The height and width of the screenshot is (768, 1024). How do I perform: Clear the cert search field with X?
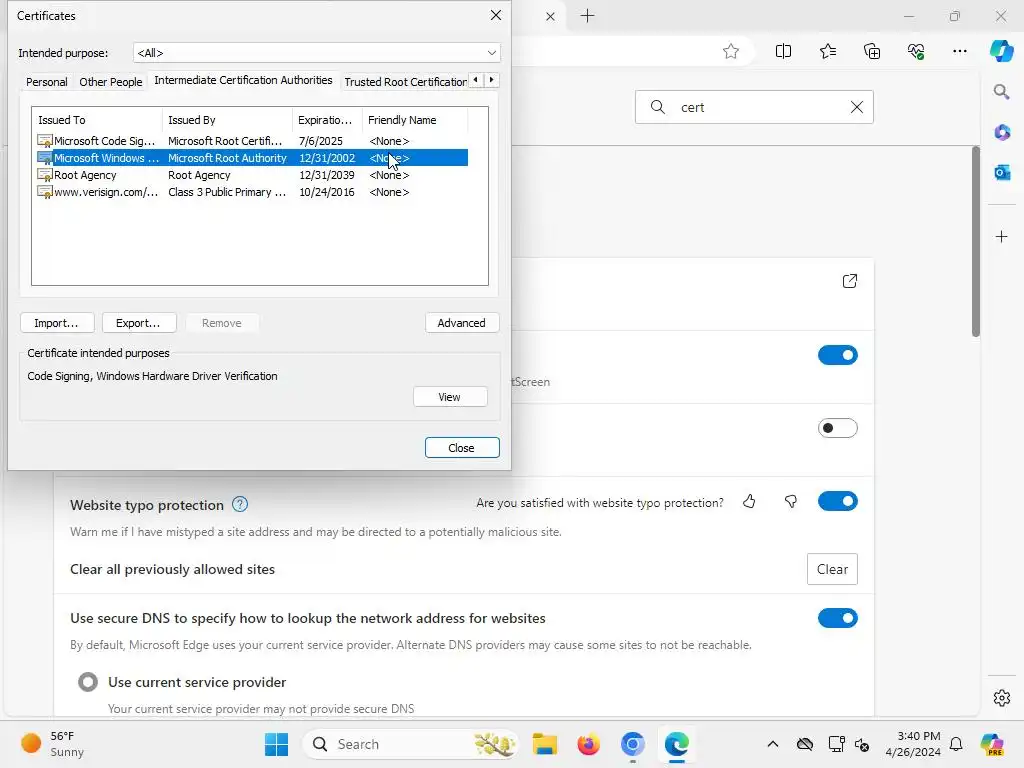point(857,107)
